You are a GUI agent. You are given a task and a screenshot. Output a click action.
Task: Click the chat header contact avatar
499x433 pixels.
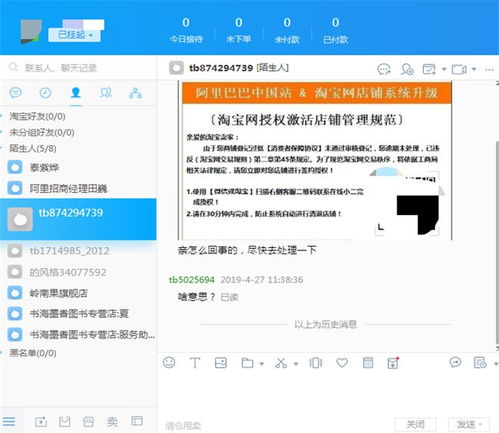(x=176, y=68)
